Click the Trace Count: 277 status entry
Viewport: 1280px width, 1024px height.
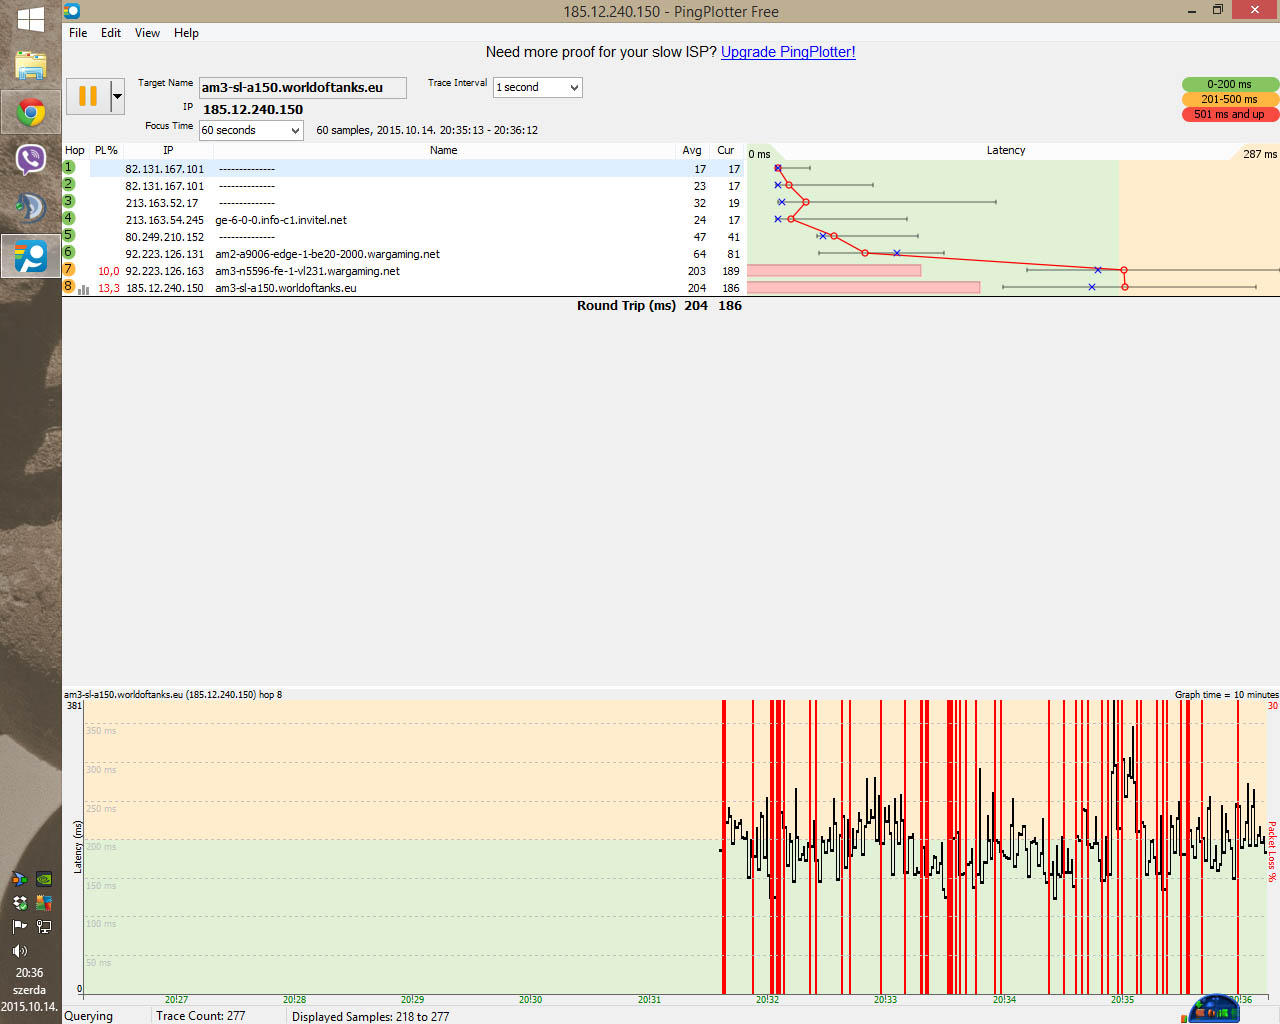201,1016
